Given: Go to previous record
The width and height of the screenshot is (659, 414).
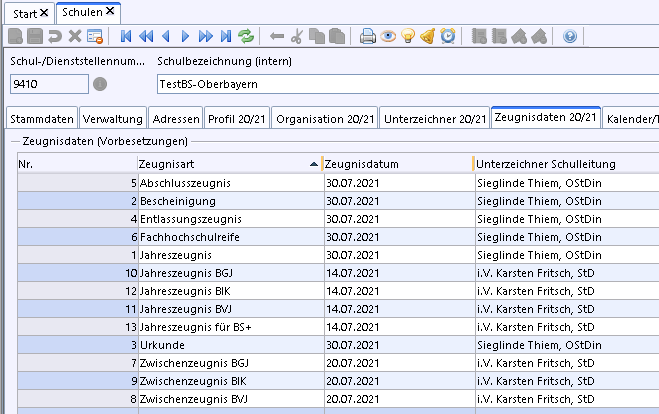Looking at the screenshot, I should (x=166, y=36).
